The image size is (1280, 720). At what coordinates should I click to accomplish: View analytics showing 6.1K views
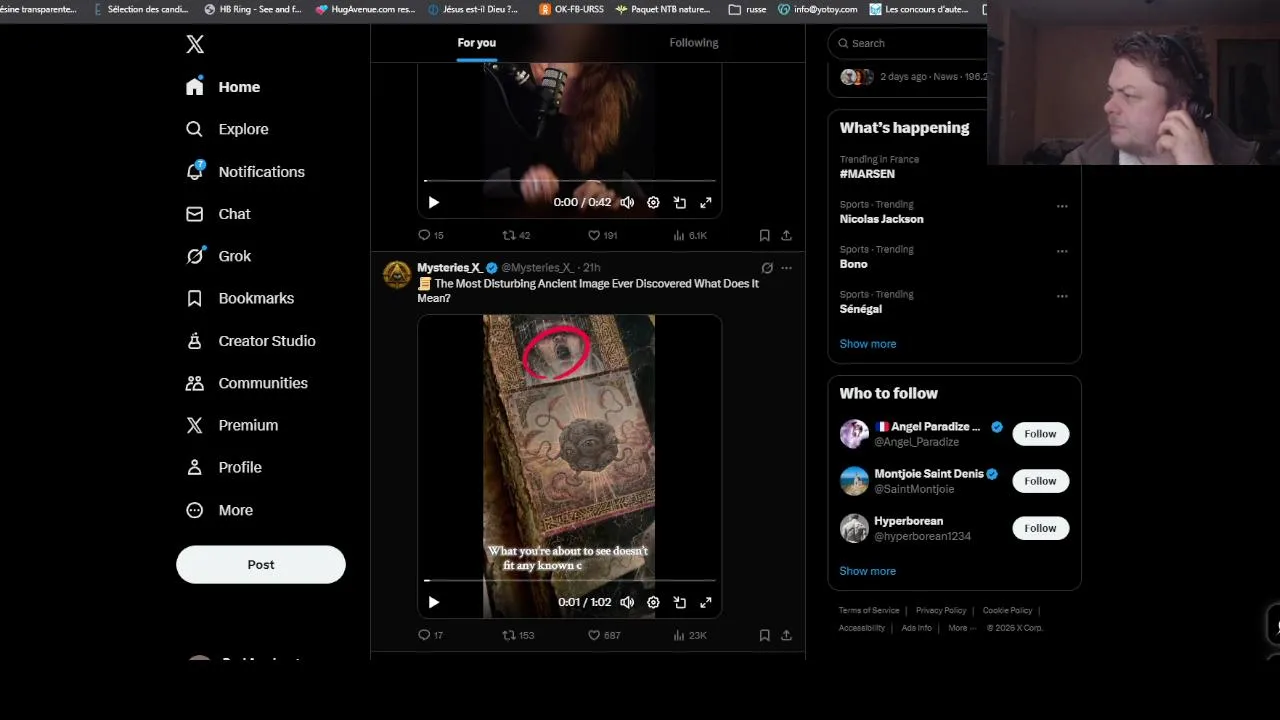(x=690, y=235)
